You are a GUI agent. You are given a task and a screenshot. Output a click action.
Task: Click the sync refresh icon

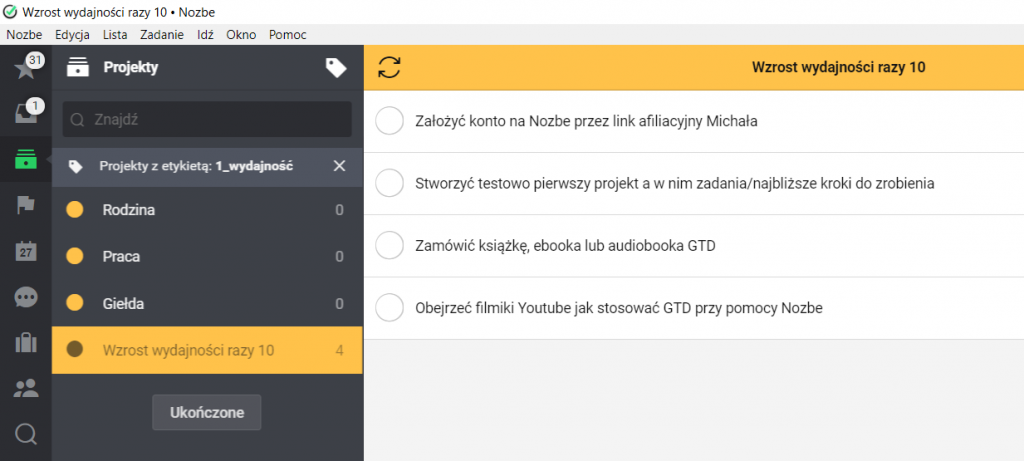[x=389, y=68]
